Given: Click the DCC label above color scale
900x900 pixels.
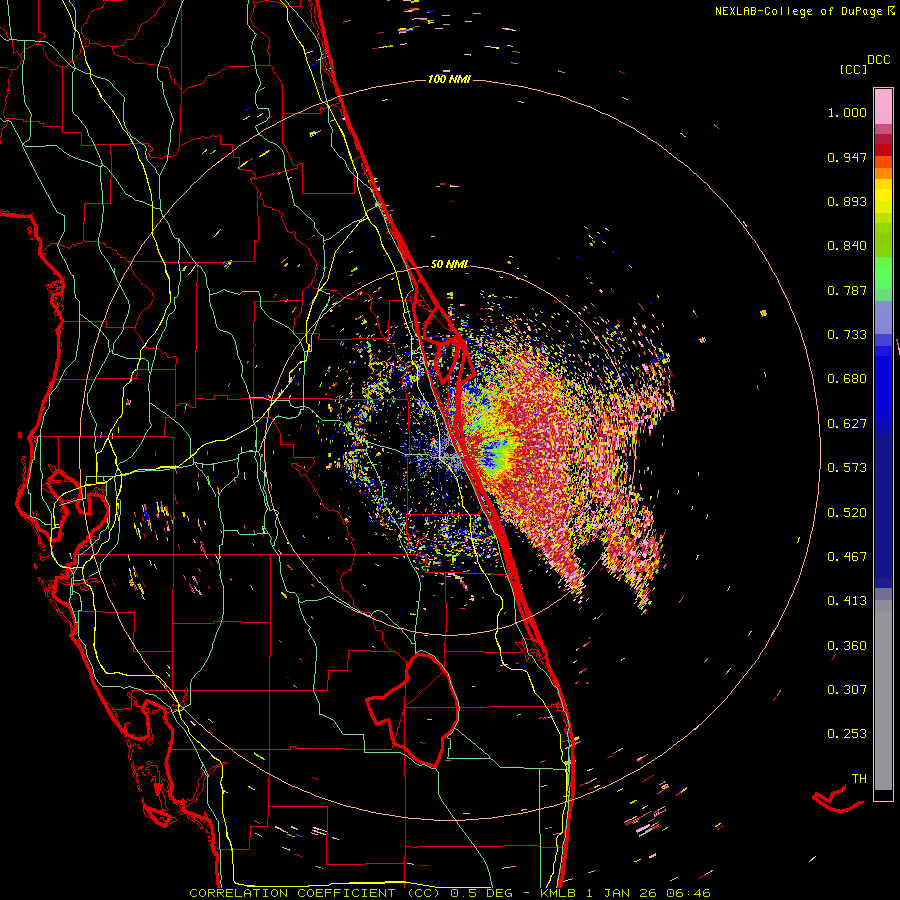Looking at the screenshot, I should point(878,60).
